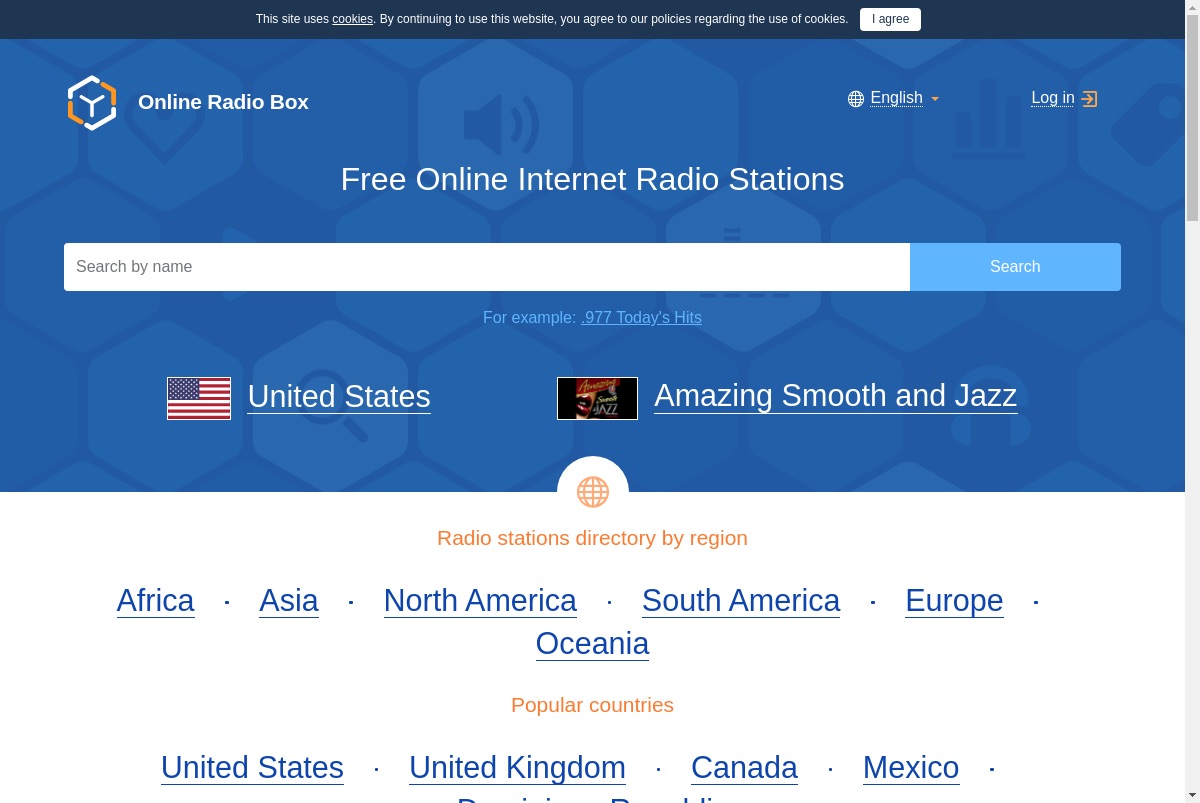Click the Popular countries heading
This screenshot has width=1200, height=803.
point(592,705)
